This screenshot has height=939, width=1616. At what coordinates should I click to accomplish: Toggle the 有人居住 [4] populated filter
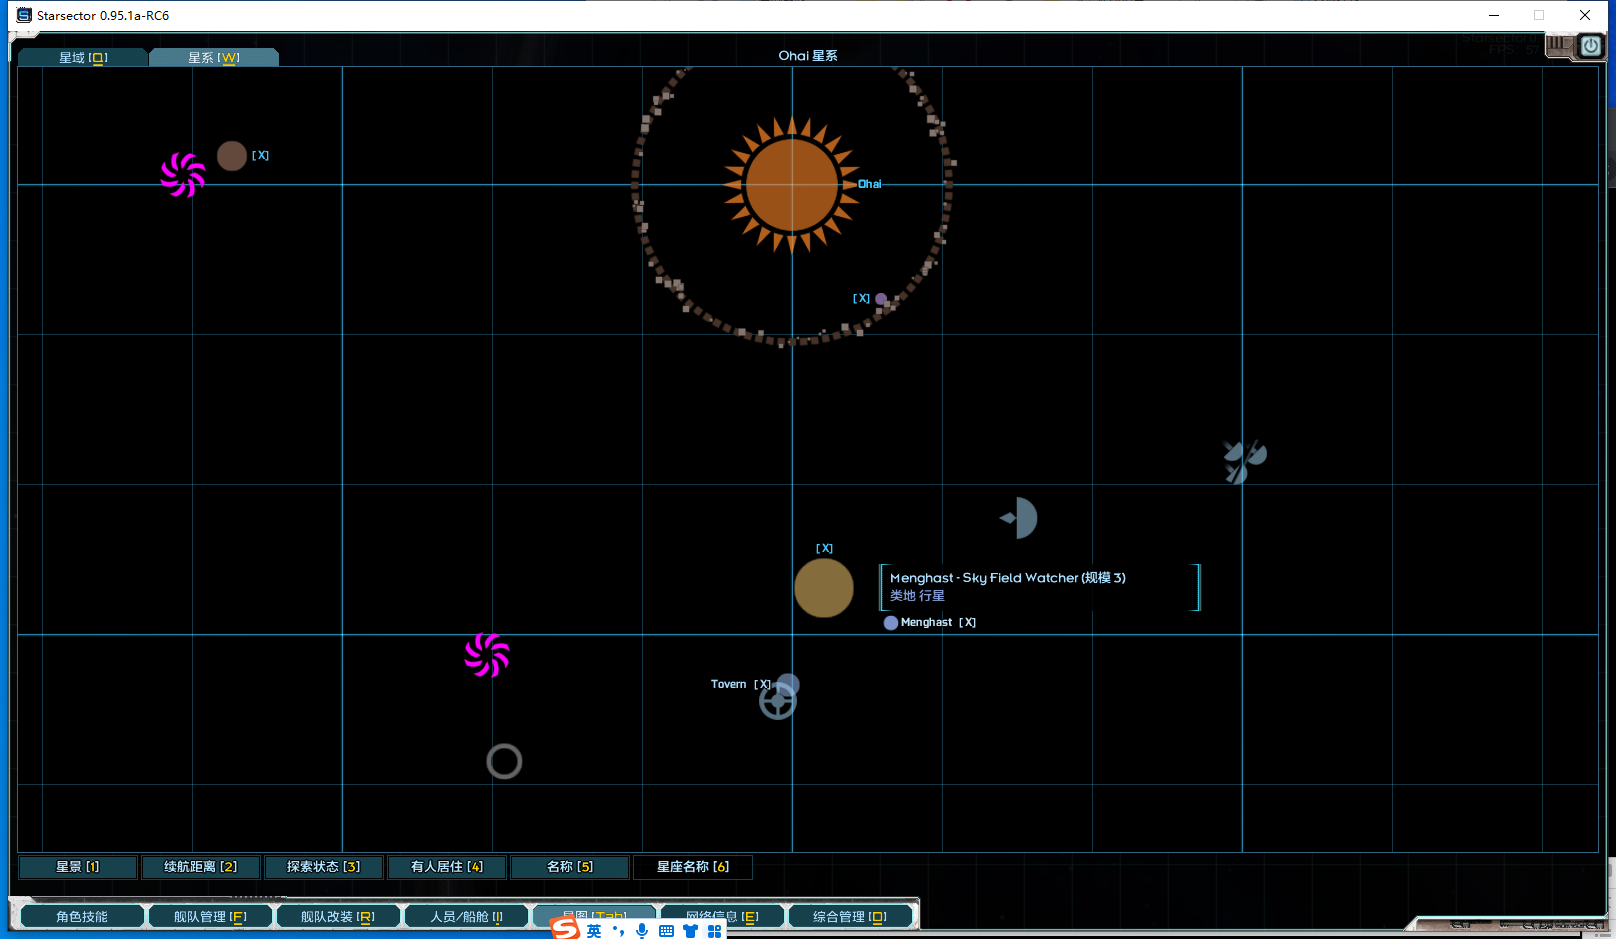[447, 867]
